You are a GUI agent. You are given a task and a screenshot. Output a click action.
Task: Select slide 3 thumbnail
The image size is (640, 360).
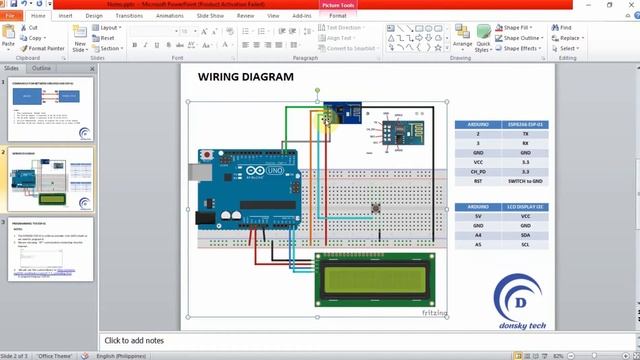click(x=50, y=249)
